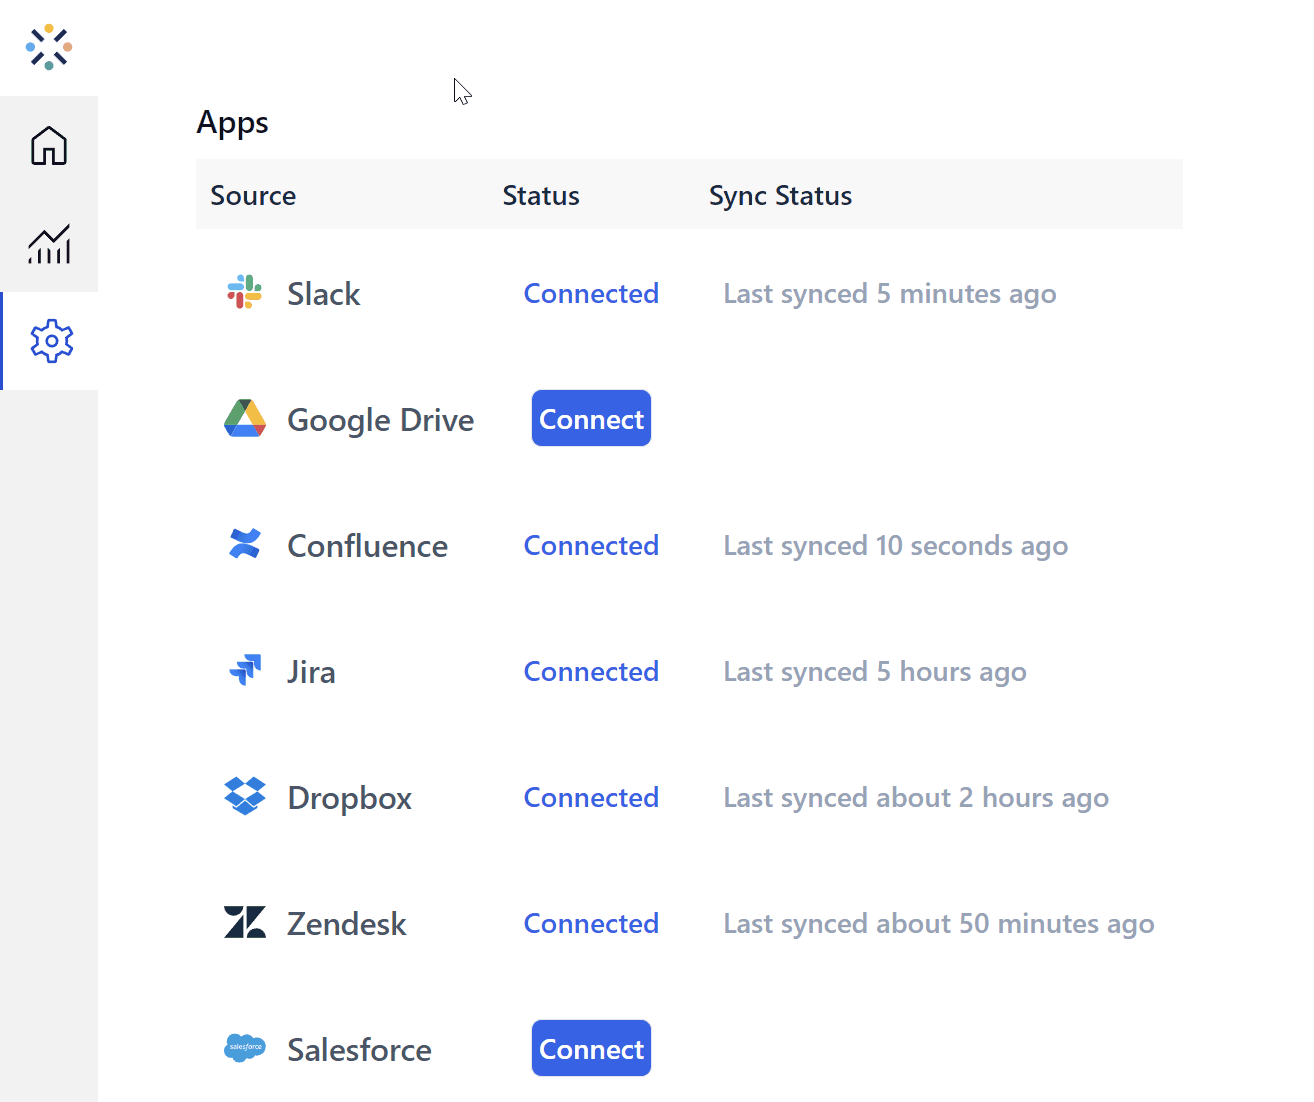
Task: Click the app logo at top left
Action: click(49, 47)
